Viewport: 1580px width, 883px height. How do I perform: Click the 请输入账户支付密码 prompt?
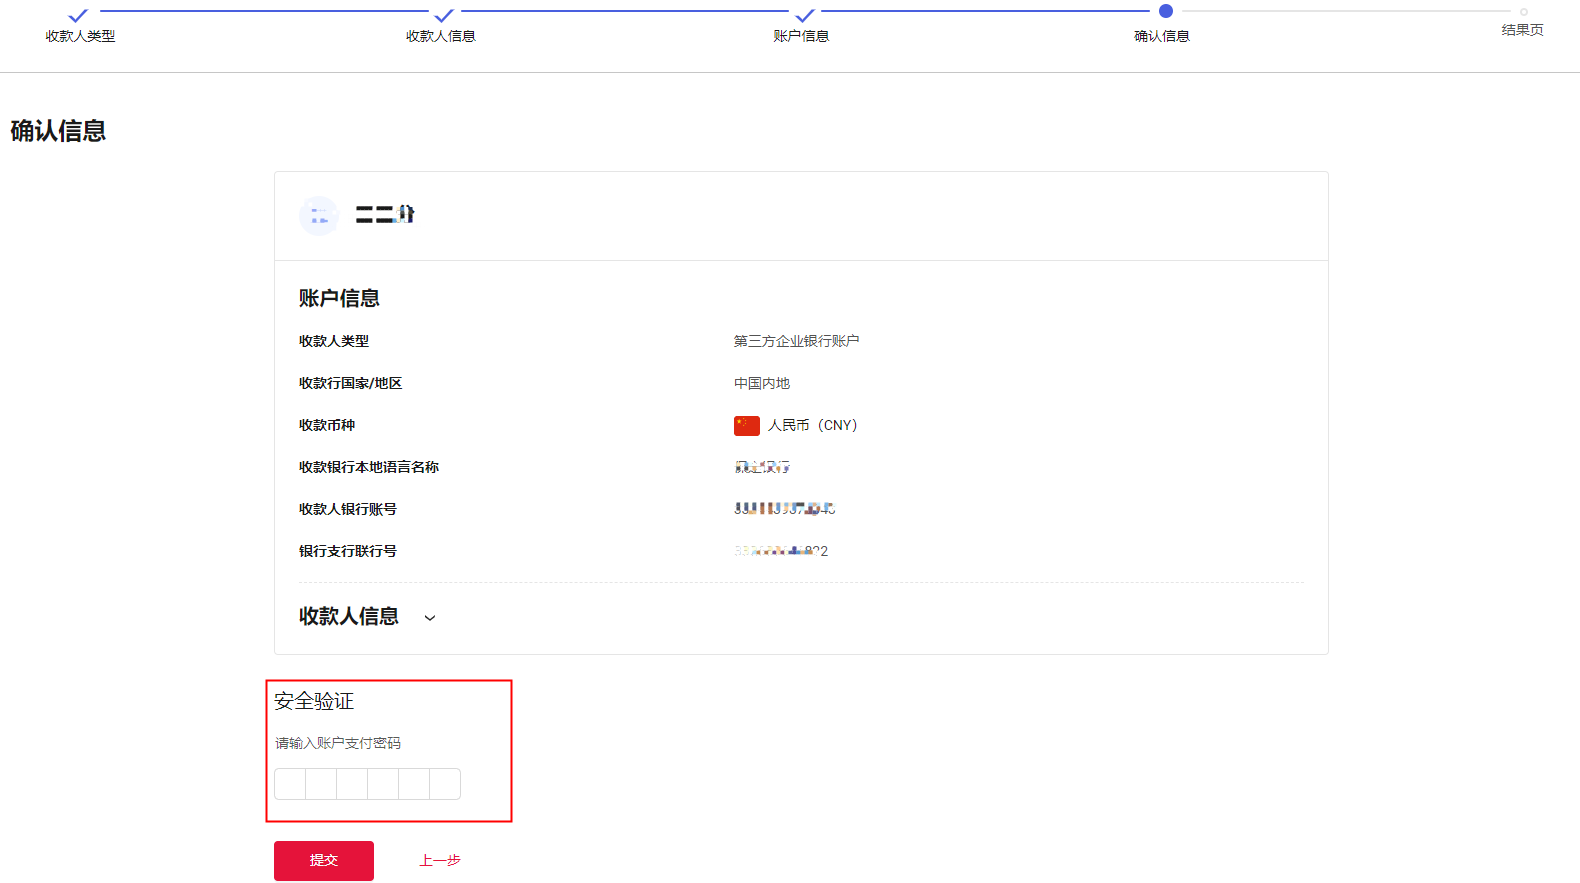pos(338,744)
